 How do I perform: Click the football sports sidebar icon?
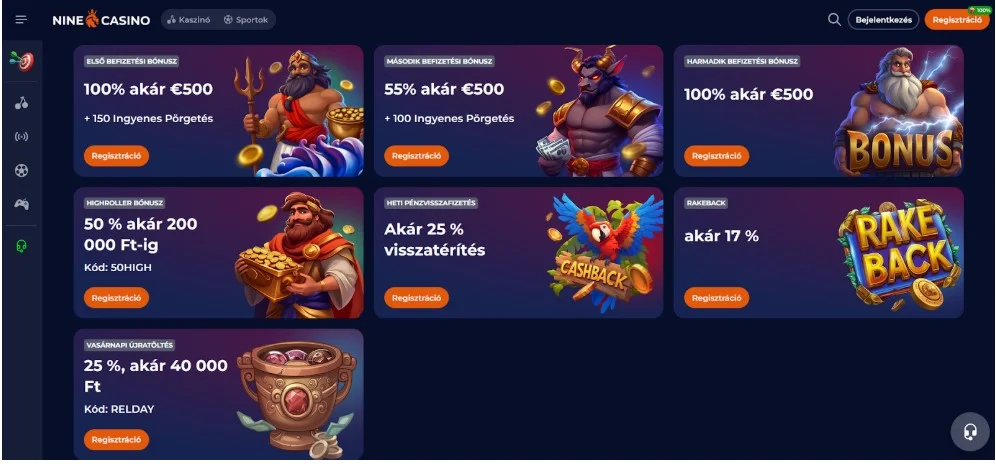pyautogui.click(x=22, y=170)
